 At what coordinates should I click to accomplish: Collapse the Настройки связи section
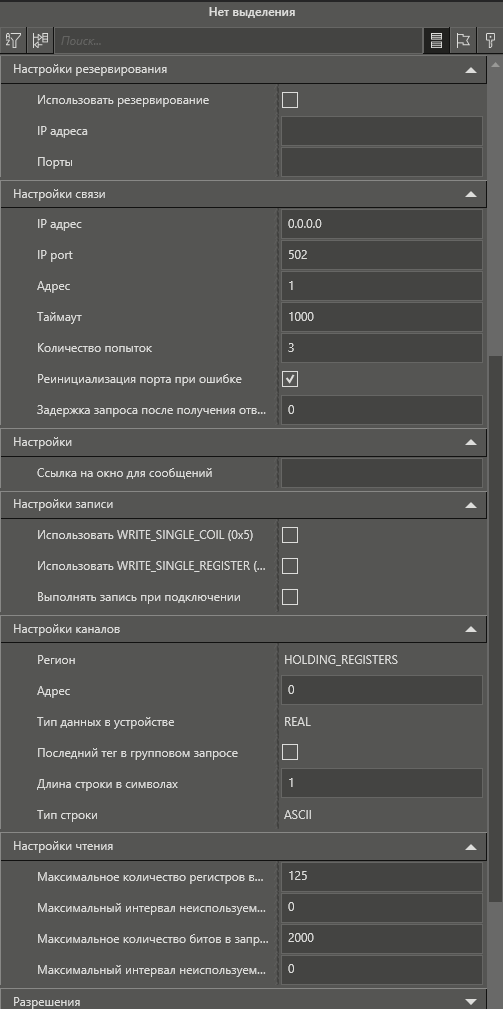(x=471, y=194)
